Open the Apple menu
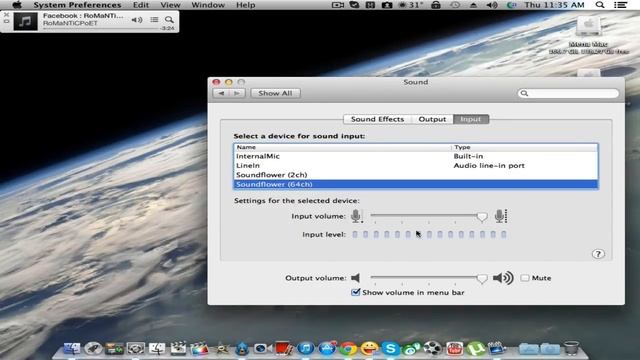The image size is (640, 360). click(17, 5)
